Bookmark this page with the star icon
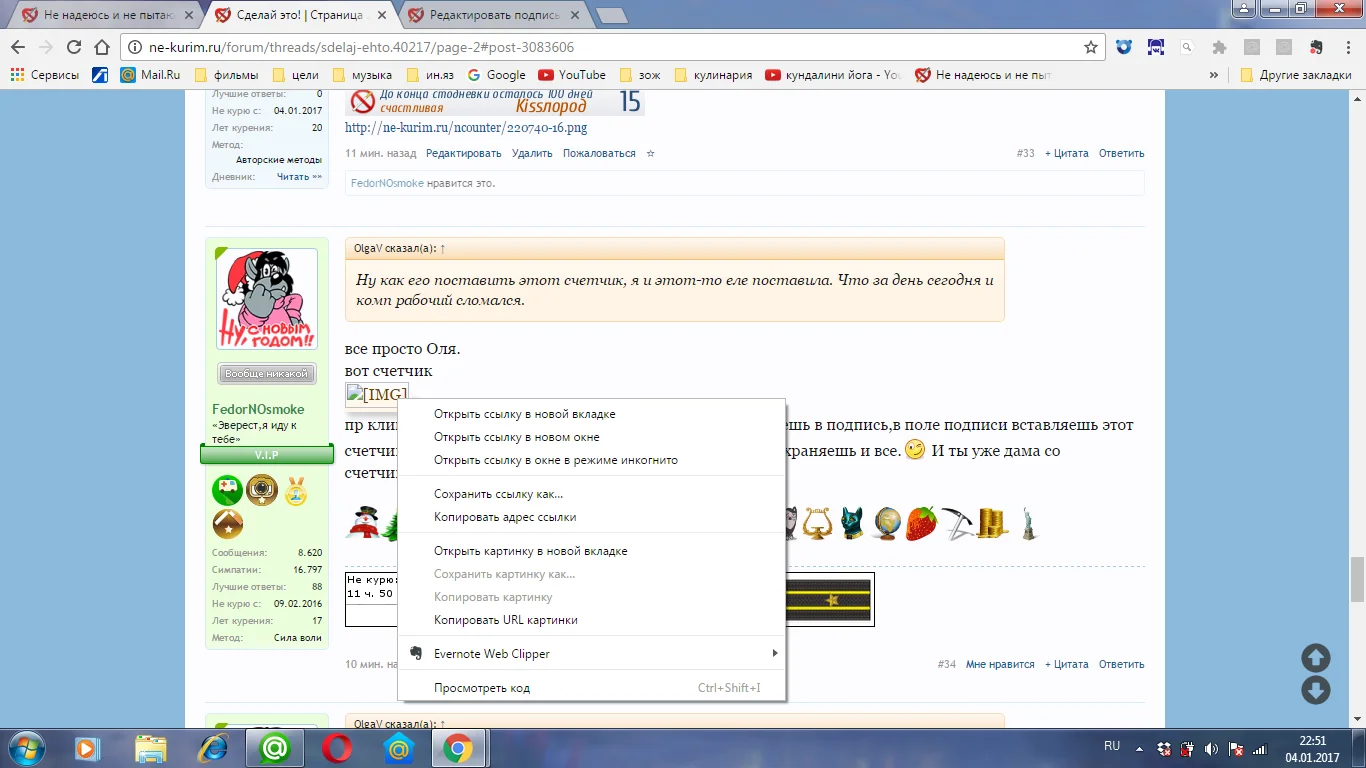 (x=1090, y=47)
